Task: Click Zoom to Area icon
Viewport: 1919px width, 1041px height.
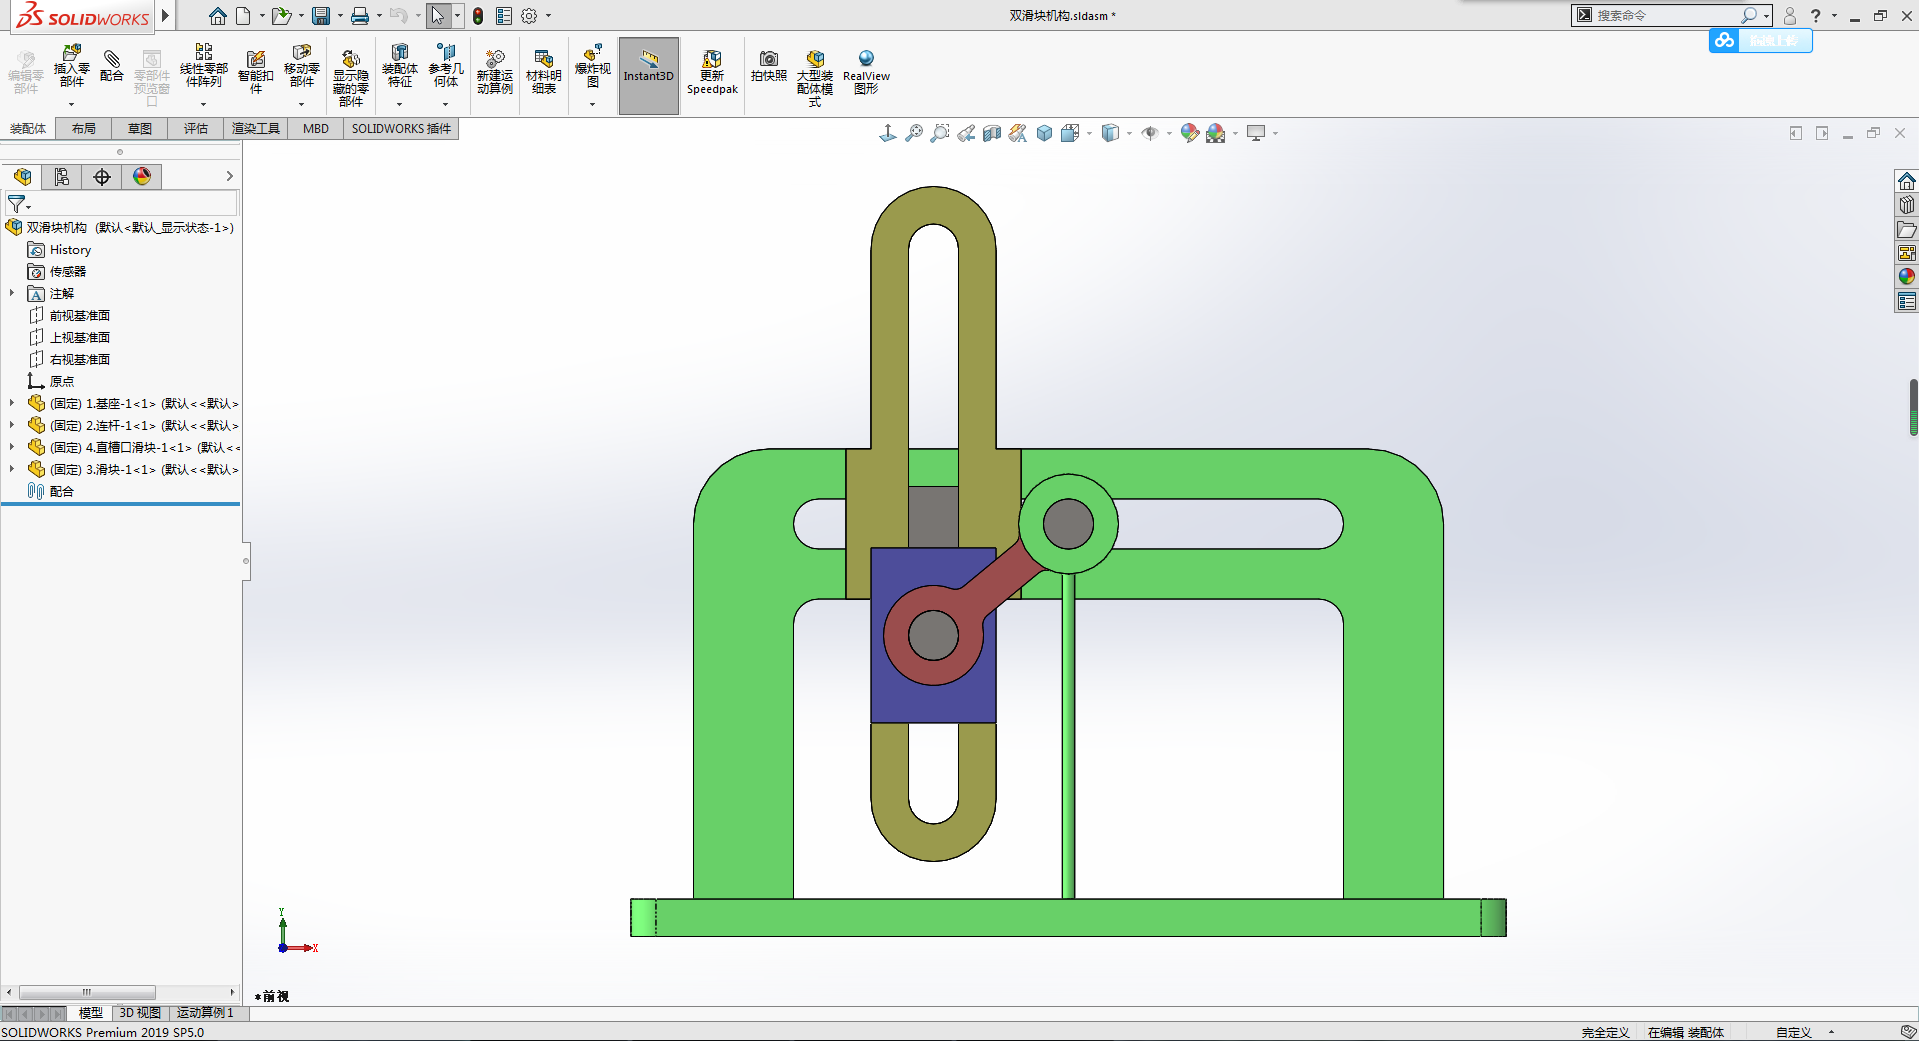Action: pos(940,133)
